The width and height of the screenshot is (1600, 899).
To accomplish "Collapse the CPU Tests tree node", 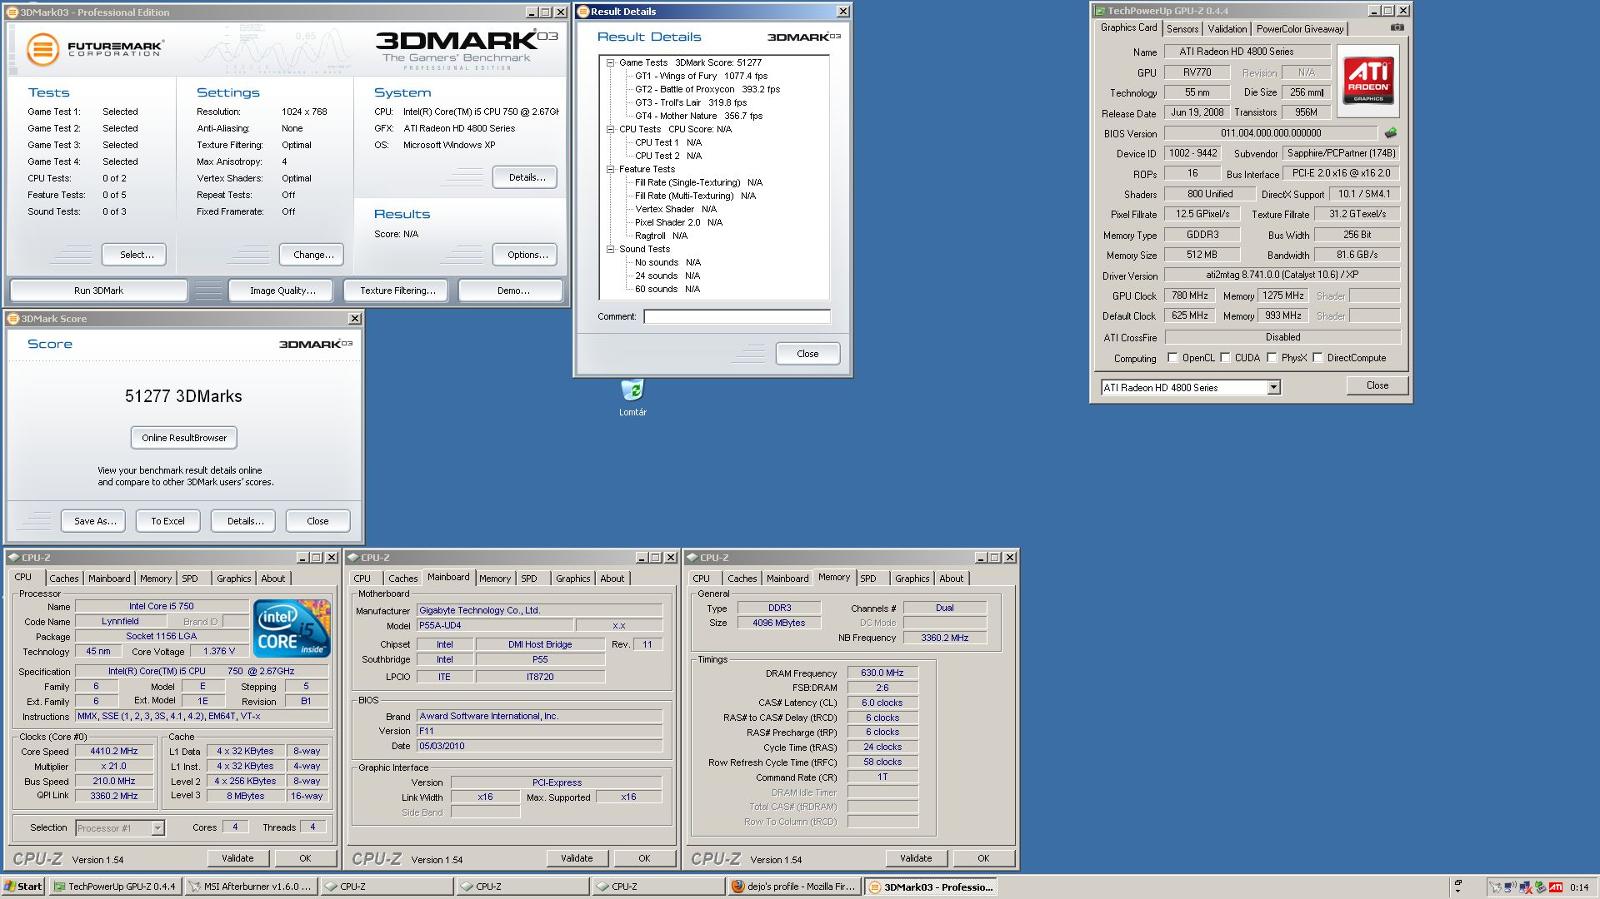I will pos(610,129).
